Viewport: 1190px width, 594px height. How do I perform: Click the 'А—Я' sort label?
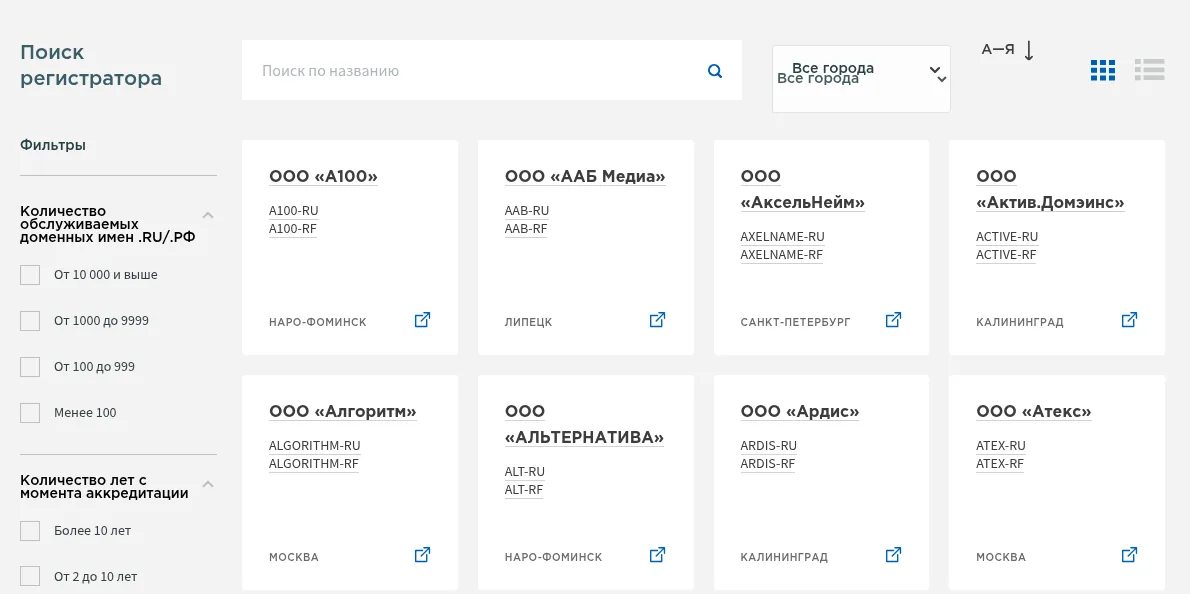click(x=998, y=50)
